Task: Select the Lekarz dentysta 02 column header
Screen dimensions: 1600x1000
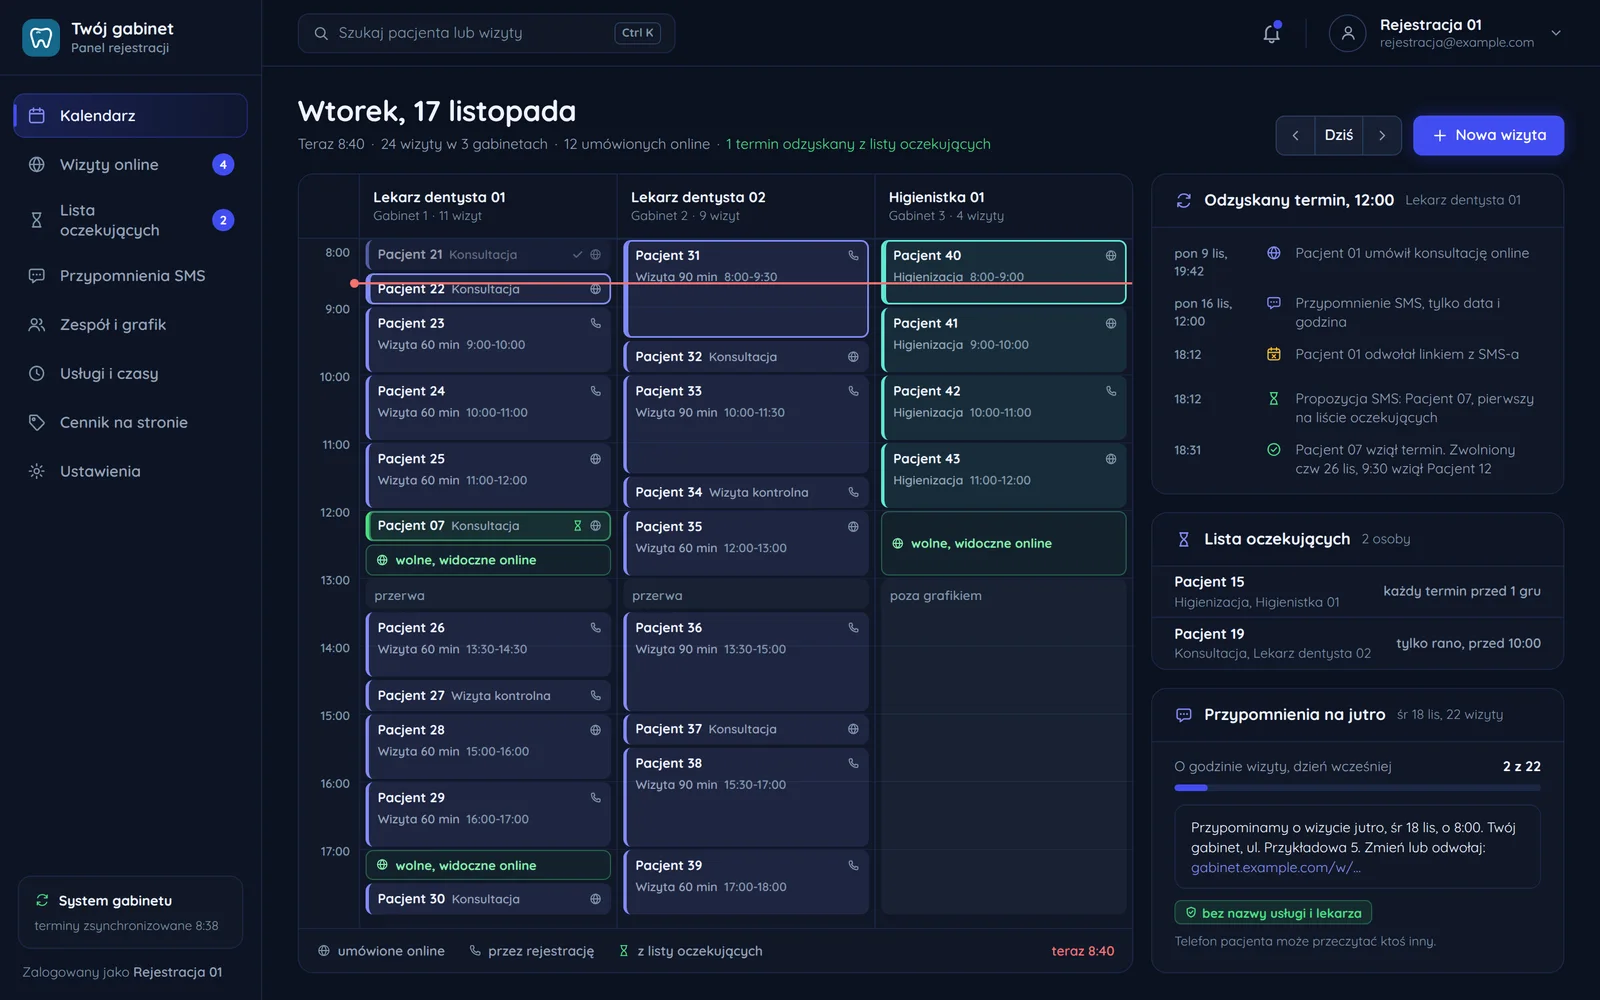Action: tap(746, 206)
